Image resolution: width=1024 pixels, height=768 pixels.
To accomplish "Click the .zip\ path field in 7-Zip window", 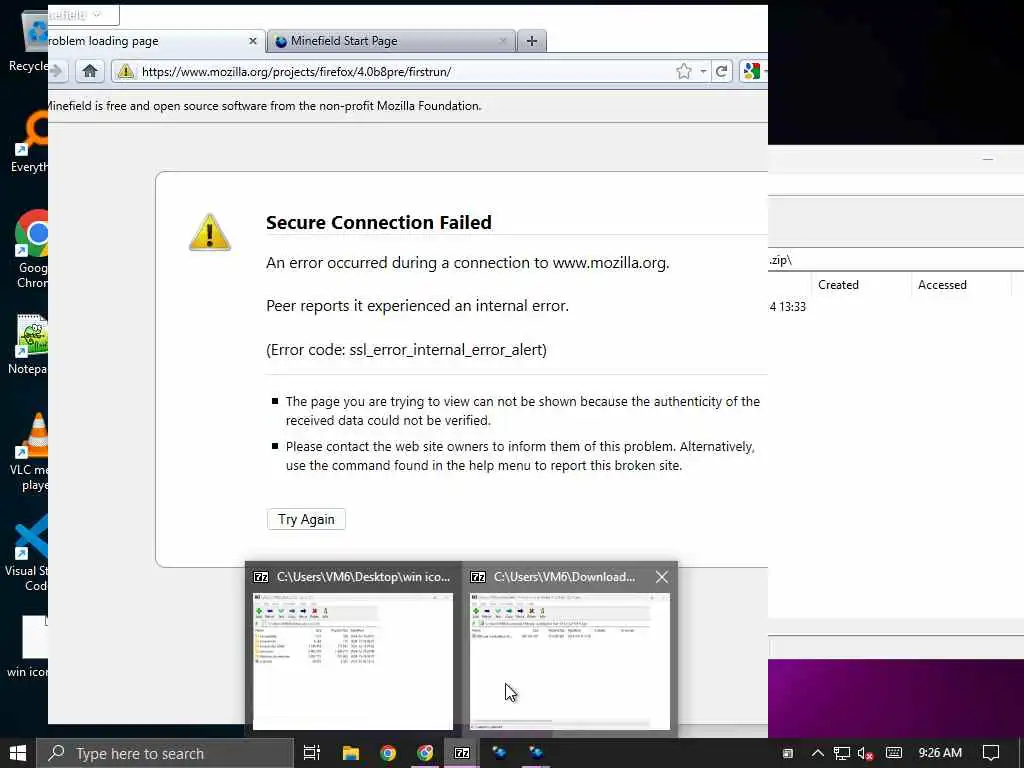I will pyautogui.click(x=896, y=260).
